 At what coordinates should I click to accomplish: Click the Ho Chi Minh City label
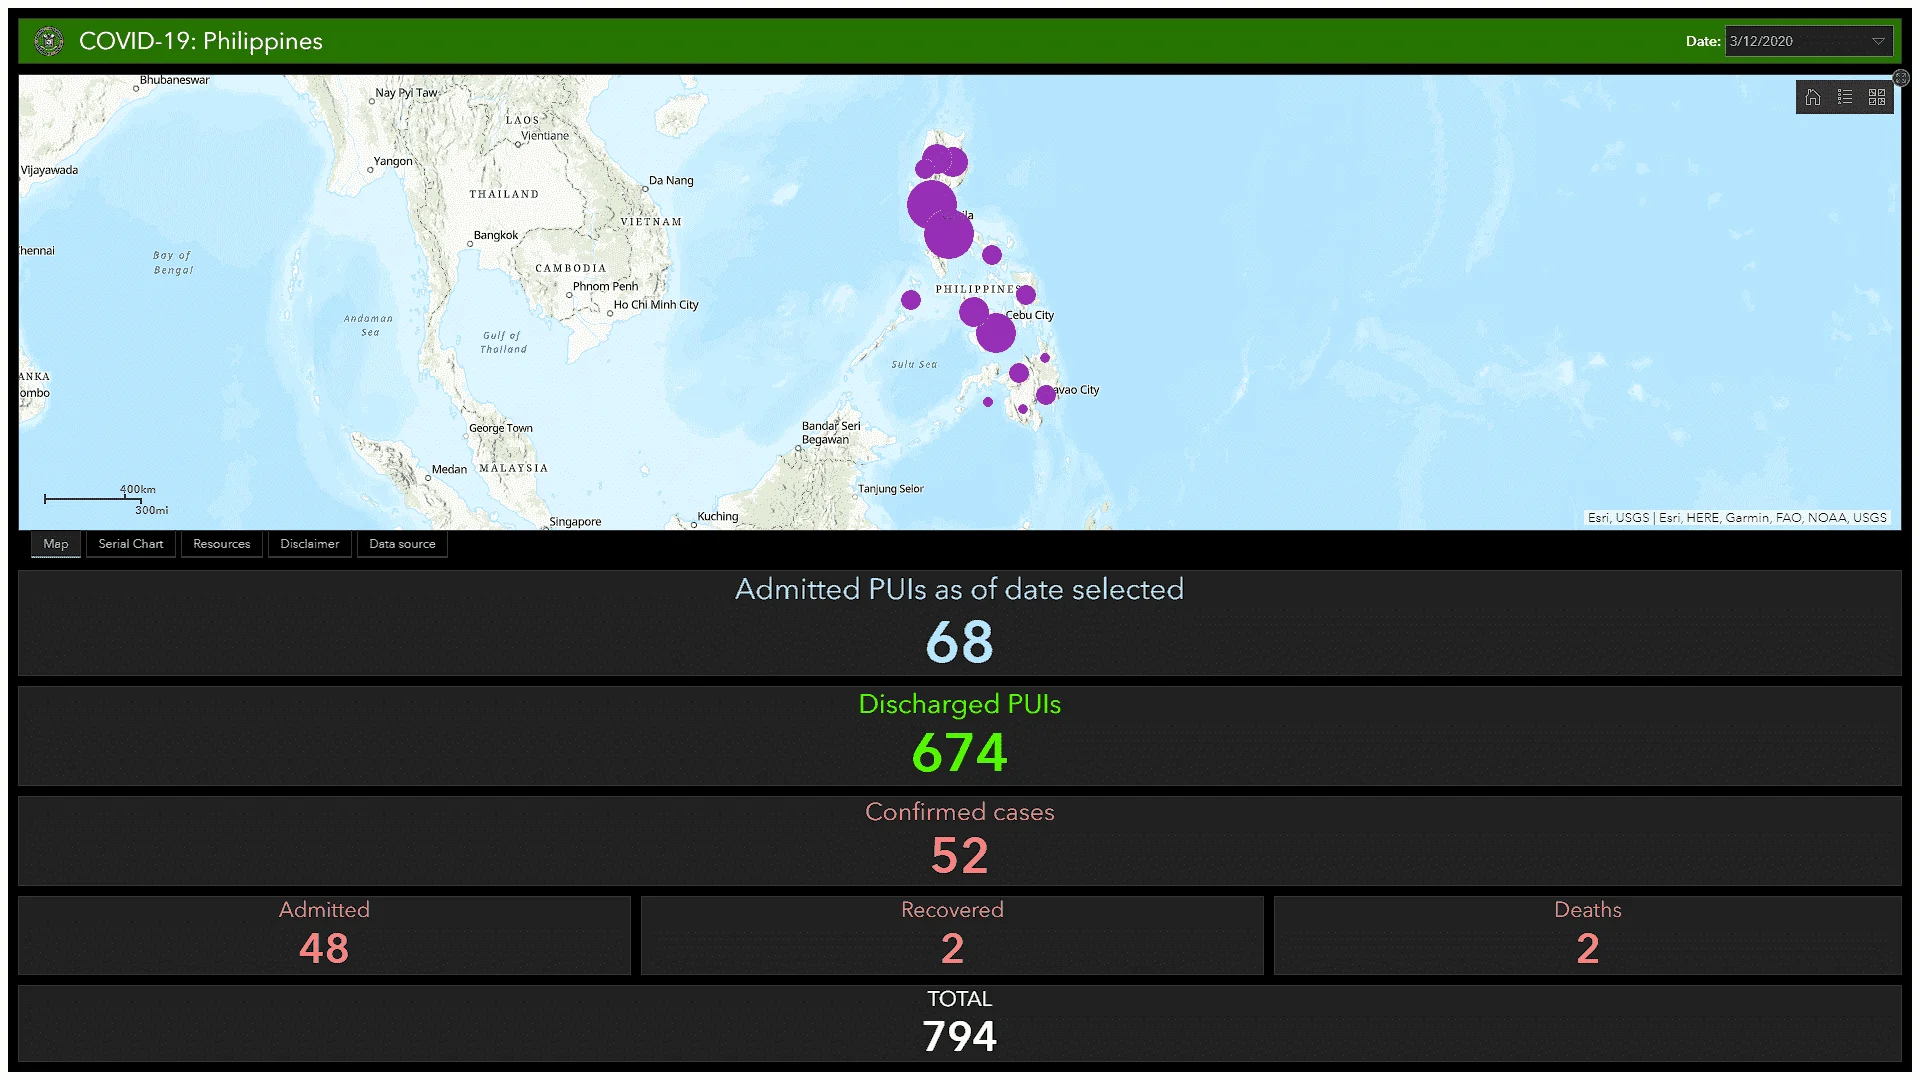coord(656,305)
